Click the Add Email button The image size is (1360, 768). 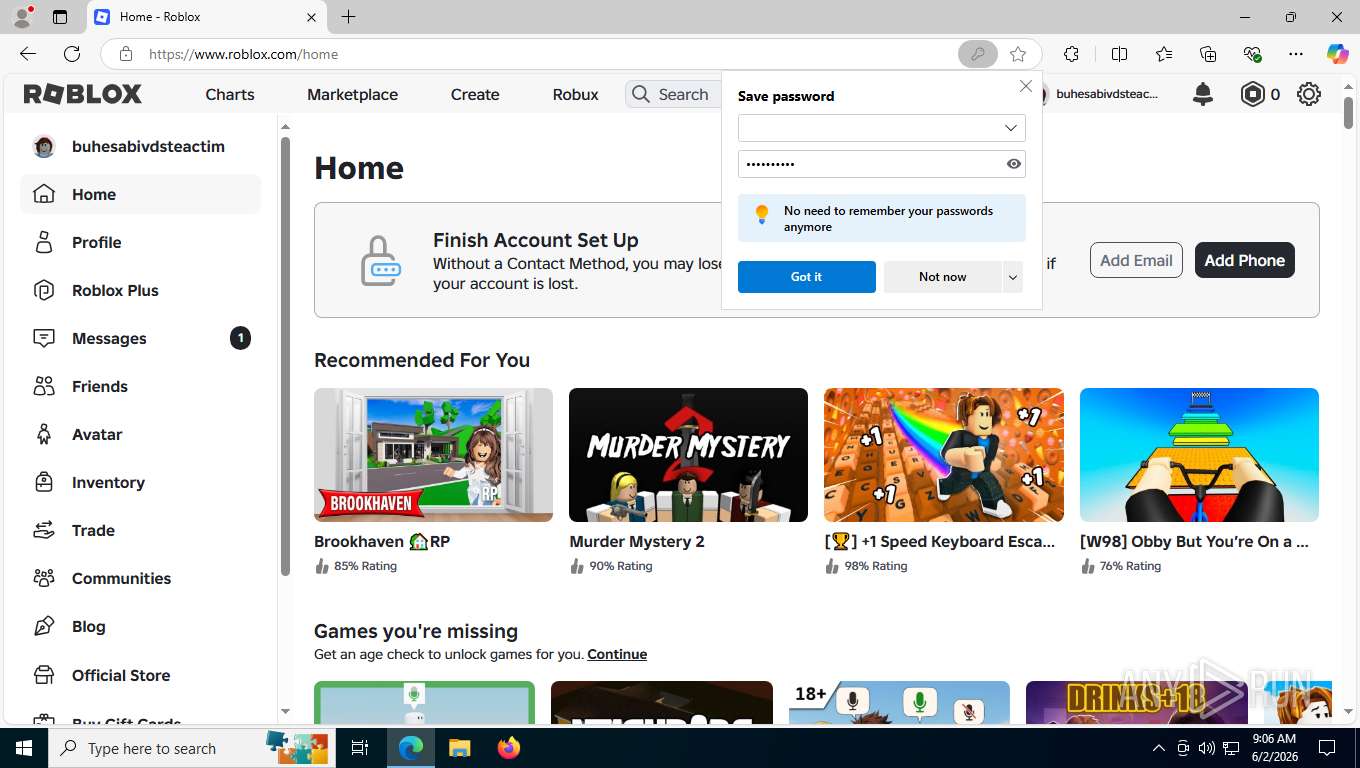coord(1136,260)
